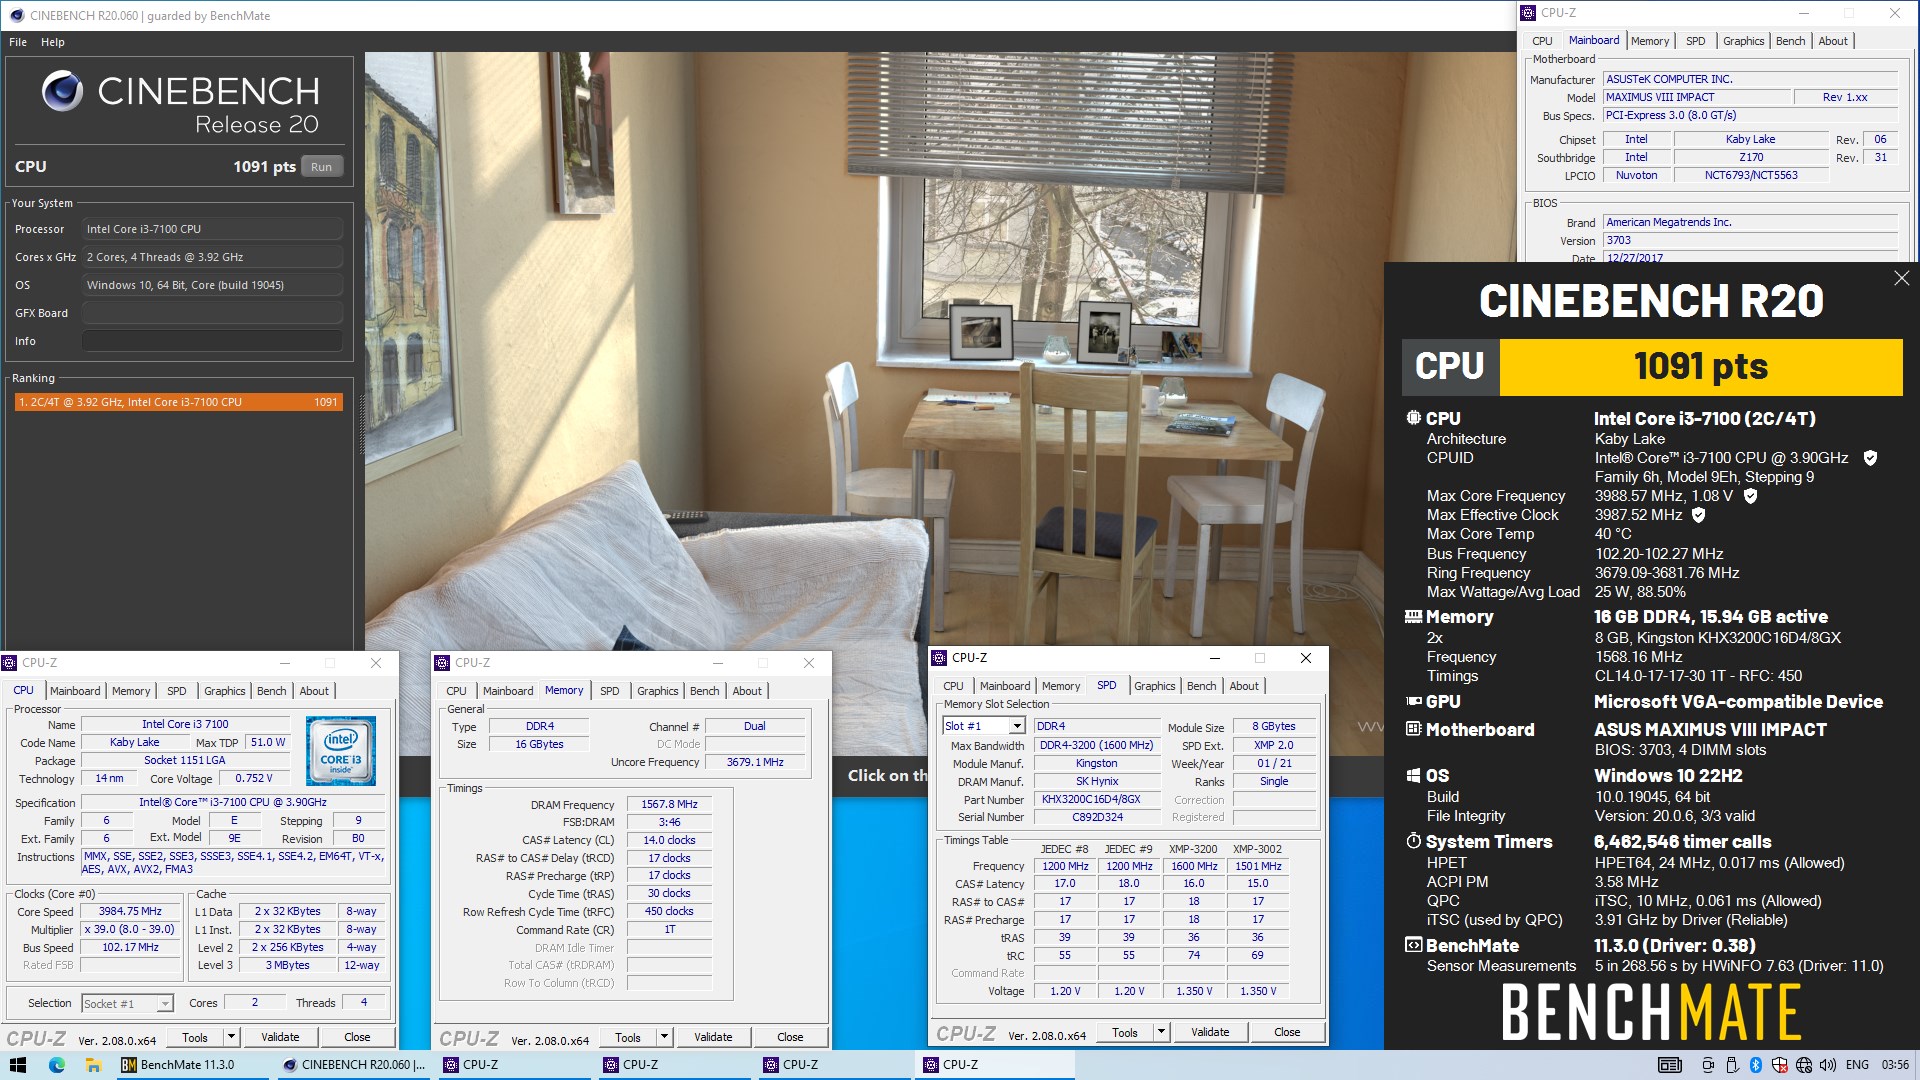The width and height of the screenshot is (1920, 1080).
Task: Switch to Graphics tab in SPD window
Action: (x=1154, y=686)
